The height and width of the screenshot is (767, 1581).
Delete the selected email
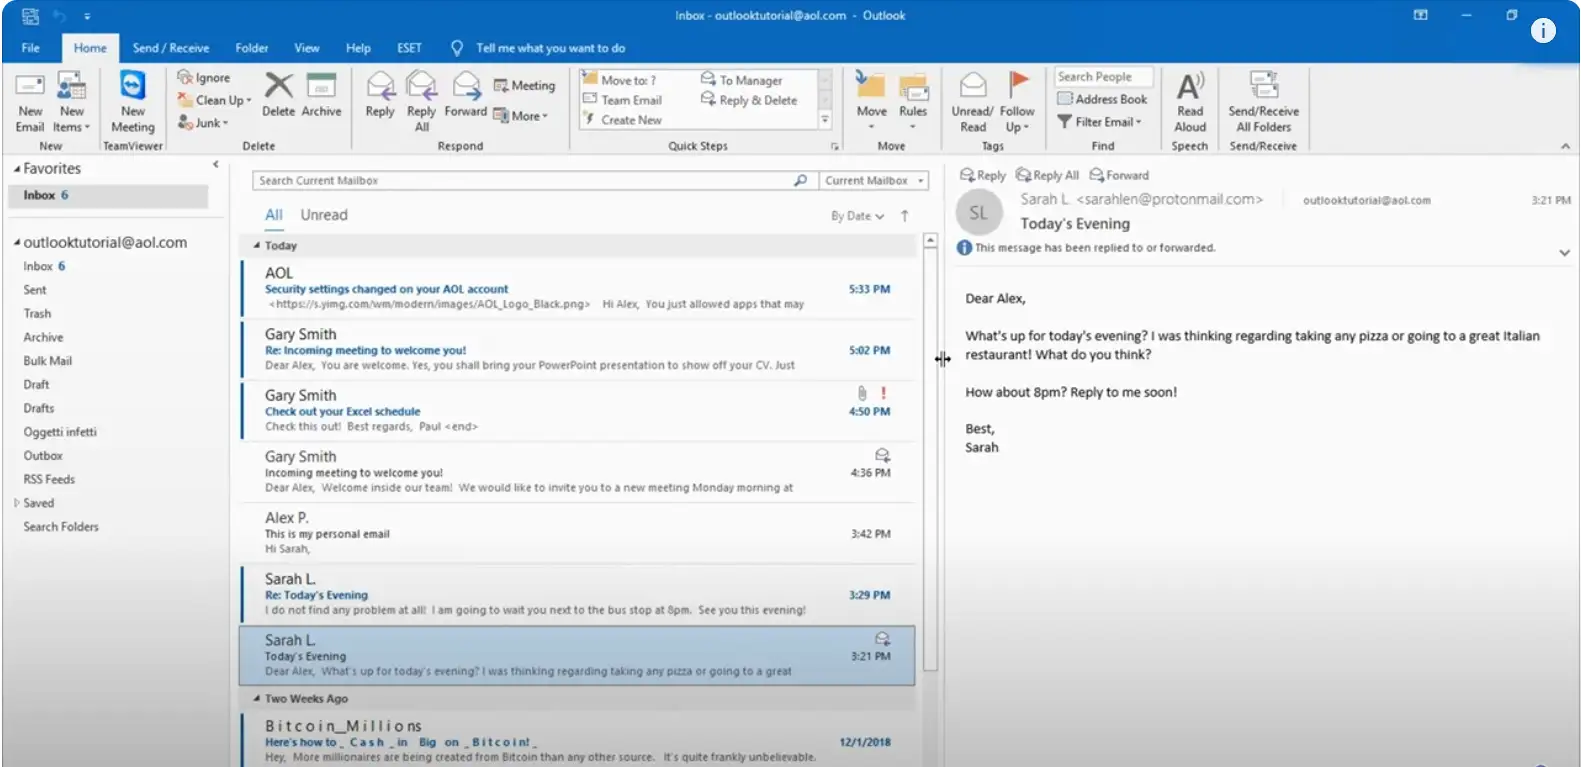click(x=278, y=95)
